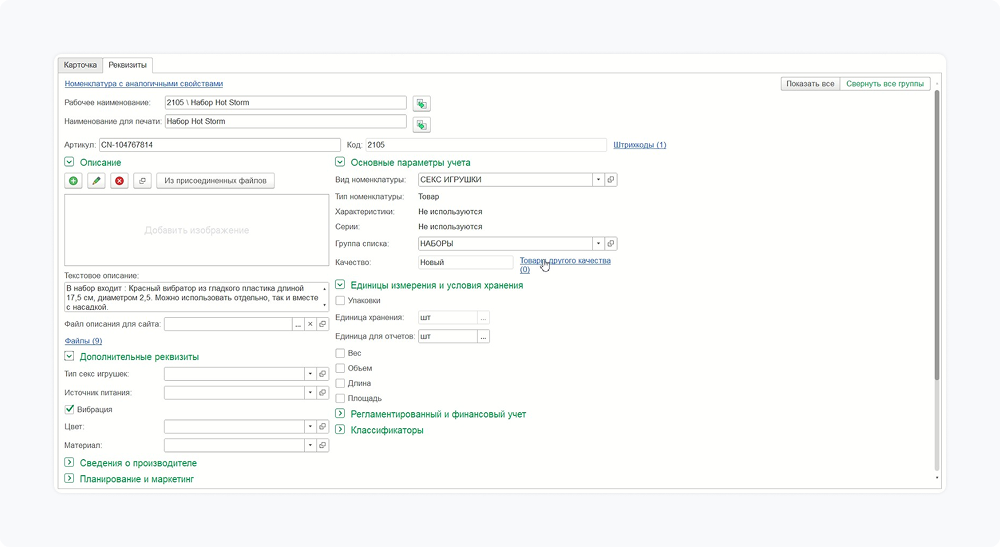The height and width of the screenshot is (547, 1000).
Task: Enable Упаковки checkbox
Action: click(340, 300)
